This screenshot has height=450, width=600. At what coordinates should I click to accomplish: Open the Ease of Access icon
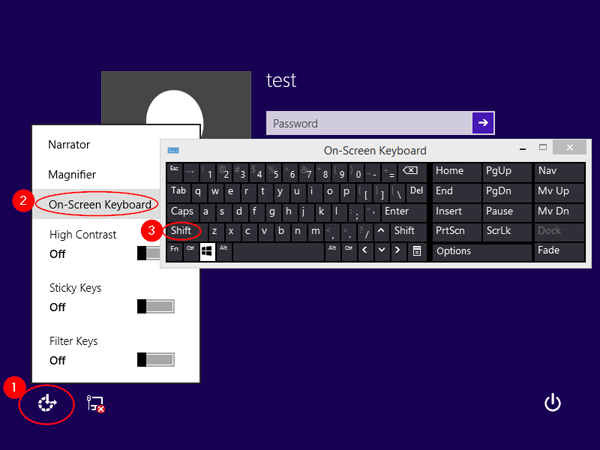[x=46, y=403]
